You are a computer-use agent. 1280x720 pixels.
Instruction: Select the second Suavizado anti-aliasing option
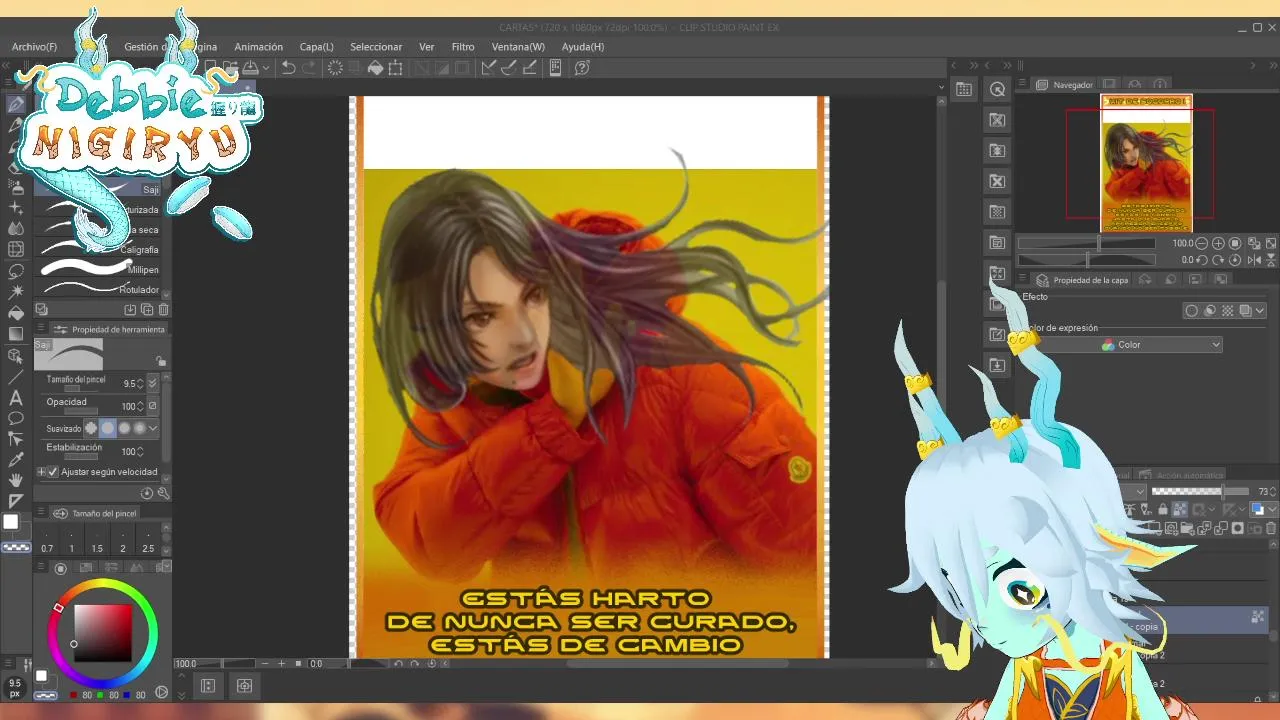coord(107,428)
